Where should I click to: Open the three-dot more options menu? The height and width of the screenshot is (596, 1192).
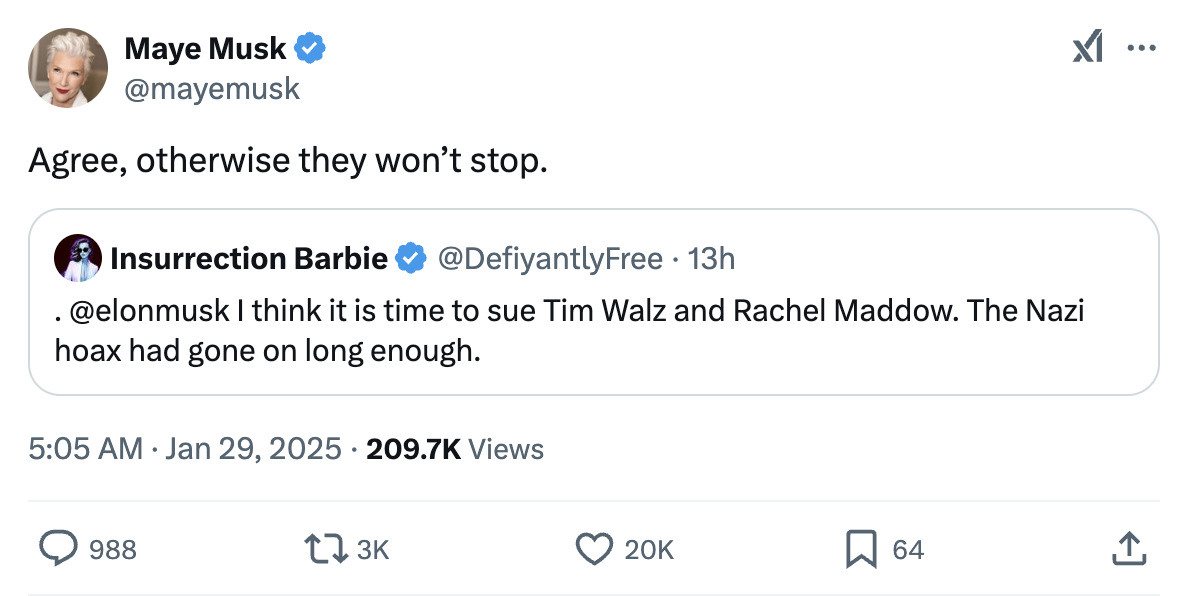(1141, 48)
